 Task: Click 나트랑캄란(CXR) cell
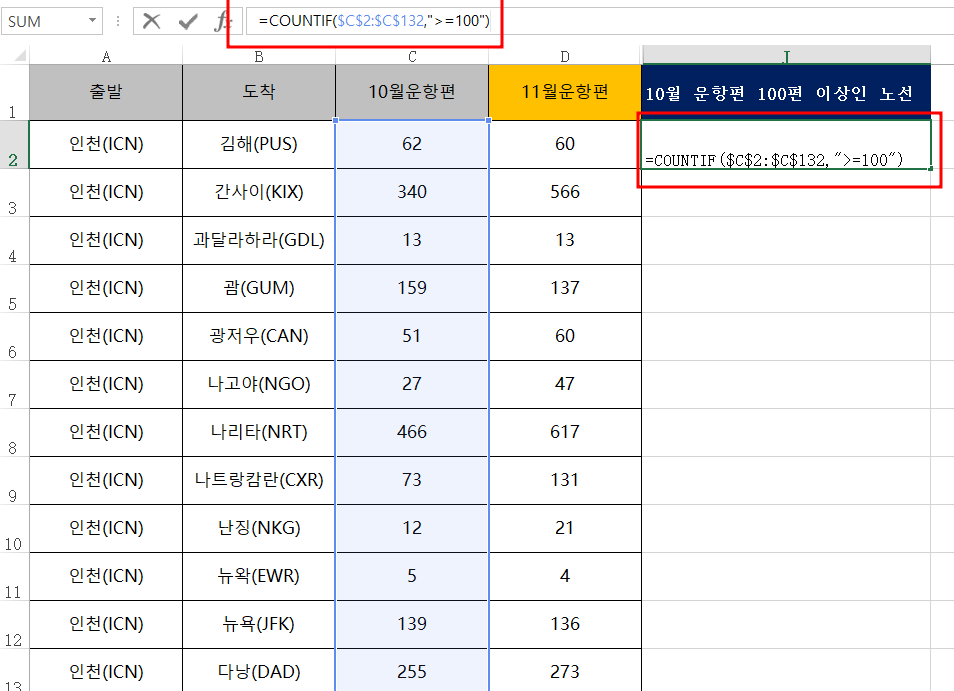click(x=259, y=481)
